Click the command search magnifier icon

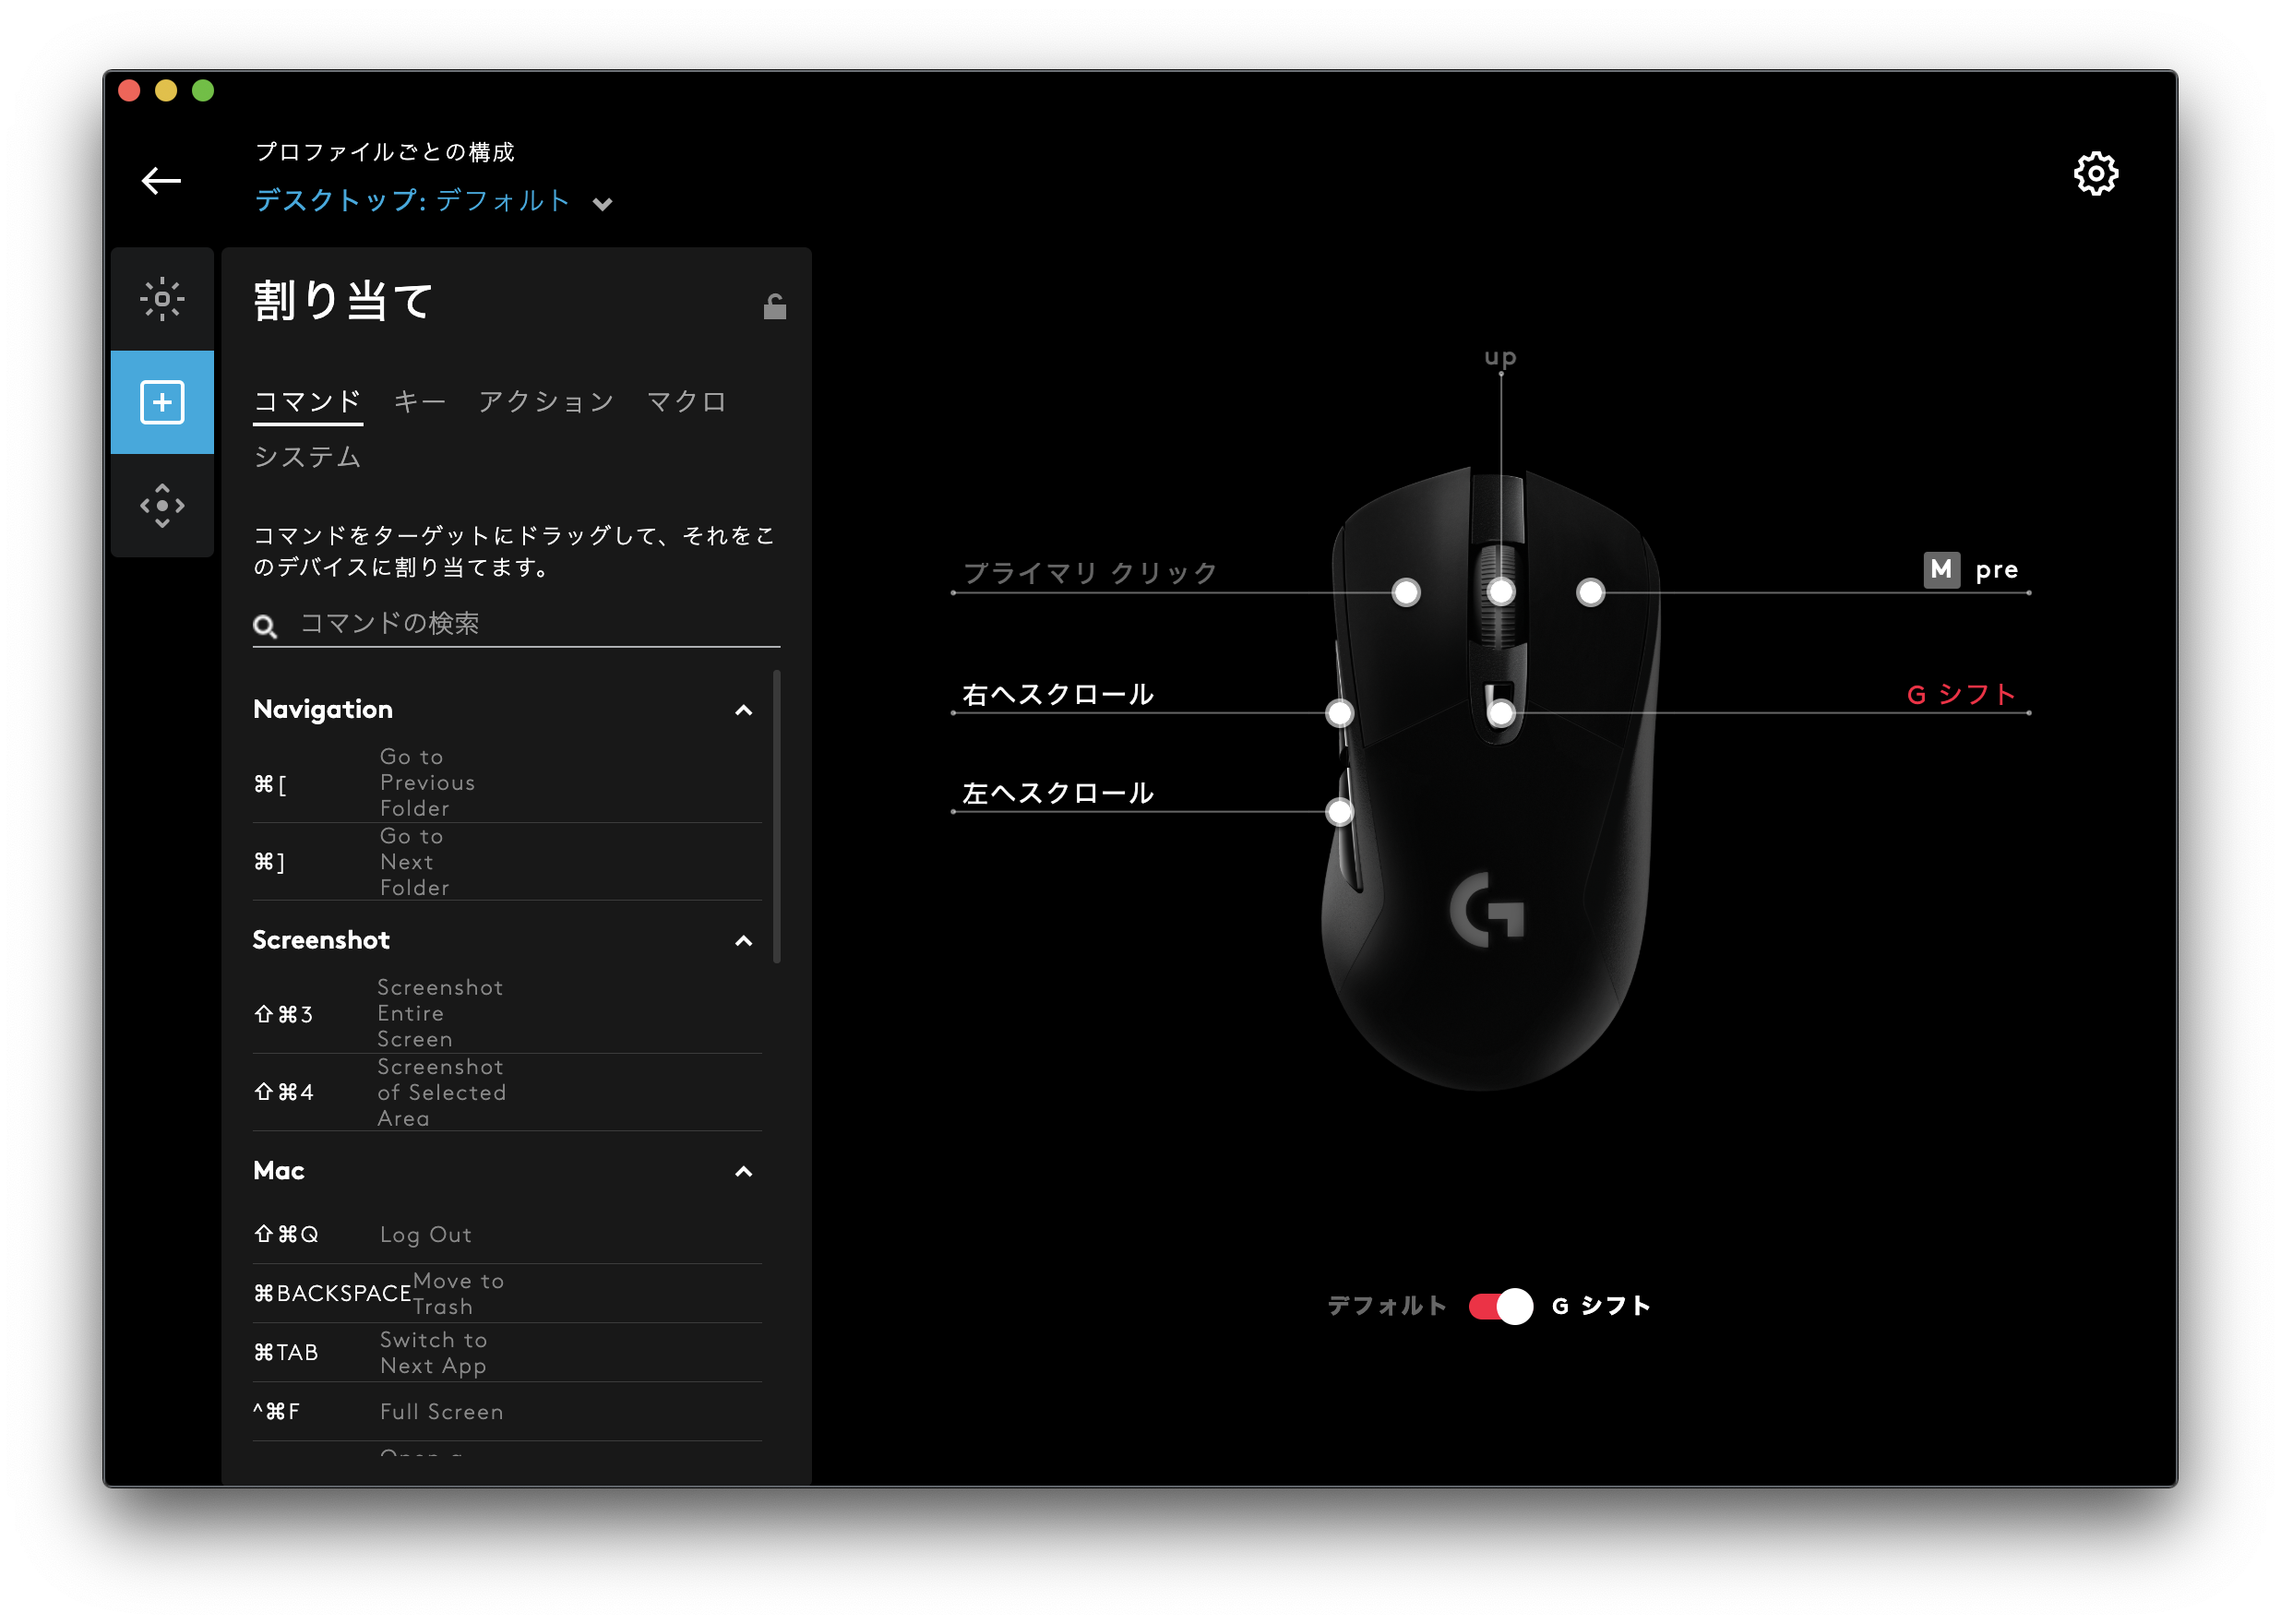[x=265, y=626]
